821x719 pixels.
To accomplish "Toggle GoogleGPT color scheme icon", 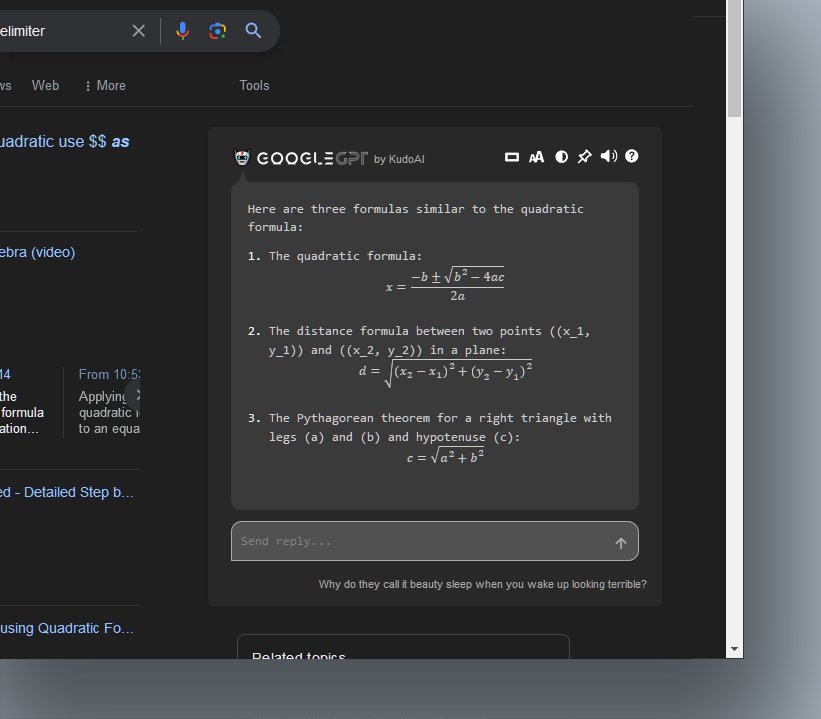I will tap(561, 157).
